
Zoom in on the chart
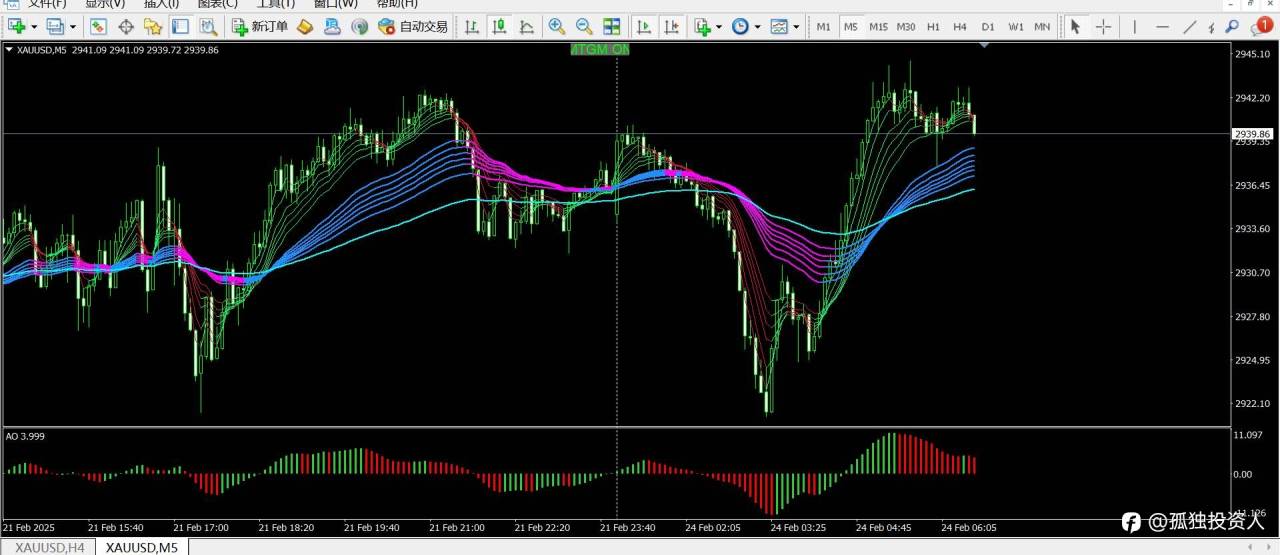[556, 27]
